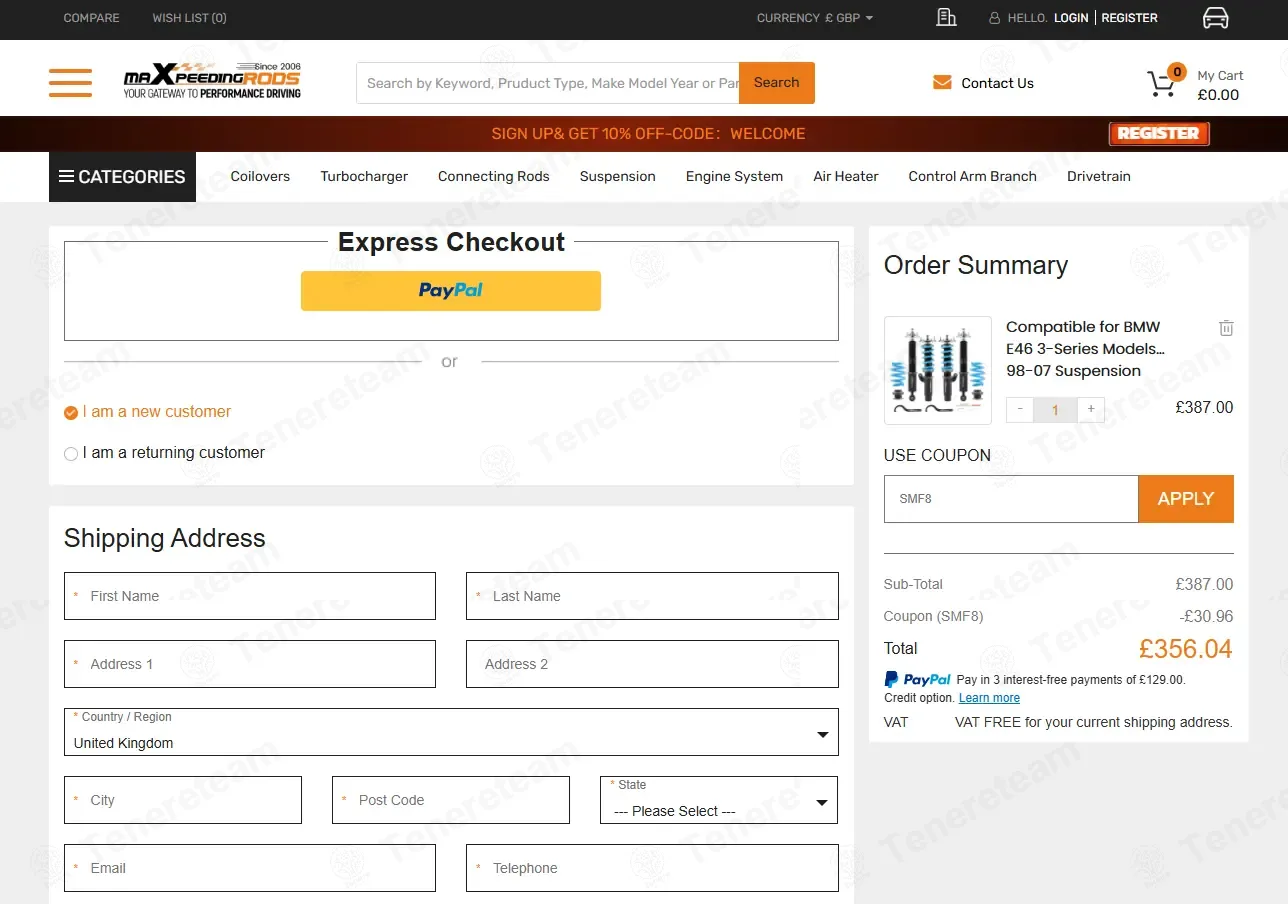Open the Turbocharger category
Image resolution: width=1288 pixels, height=904 pixels.
[364, 176]
